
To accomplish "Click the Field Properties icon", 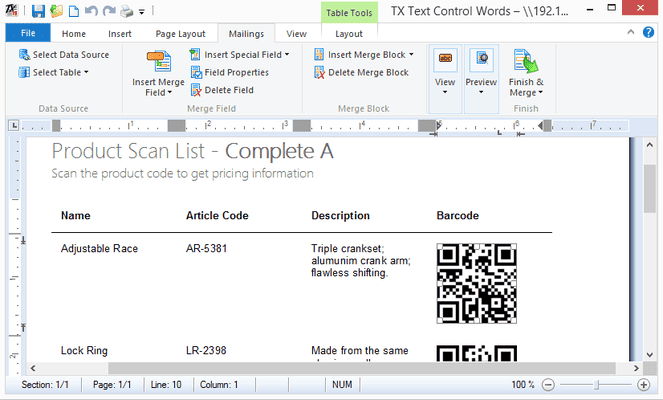I will point(195,72).
